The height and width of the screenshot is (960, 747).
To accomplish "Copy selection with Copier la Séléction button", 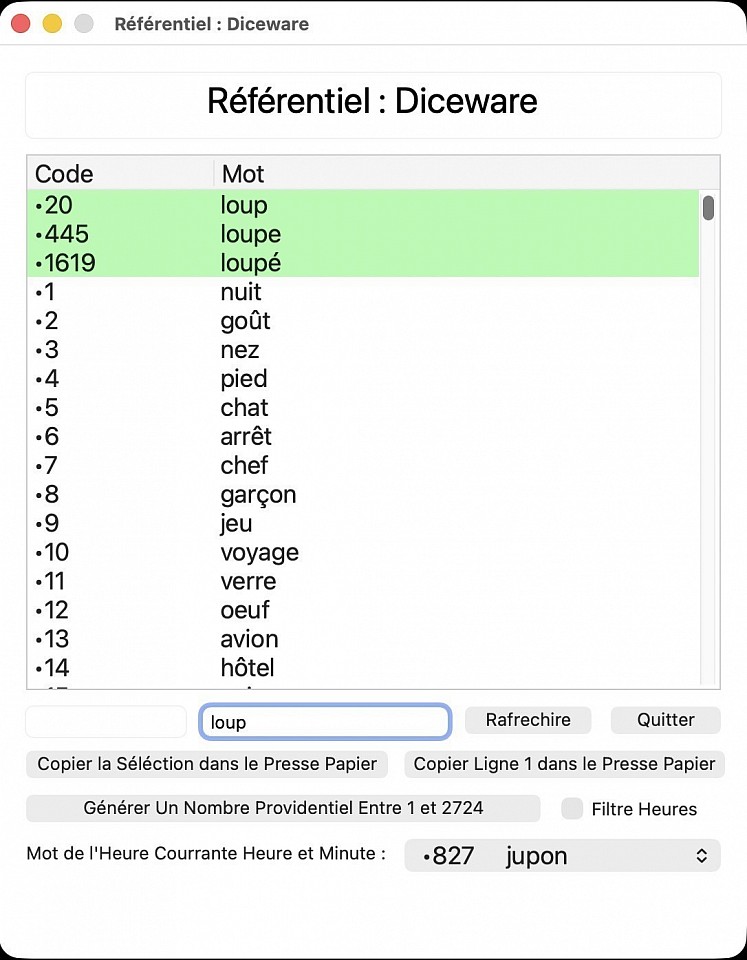I will click(x=207, y=764).
